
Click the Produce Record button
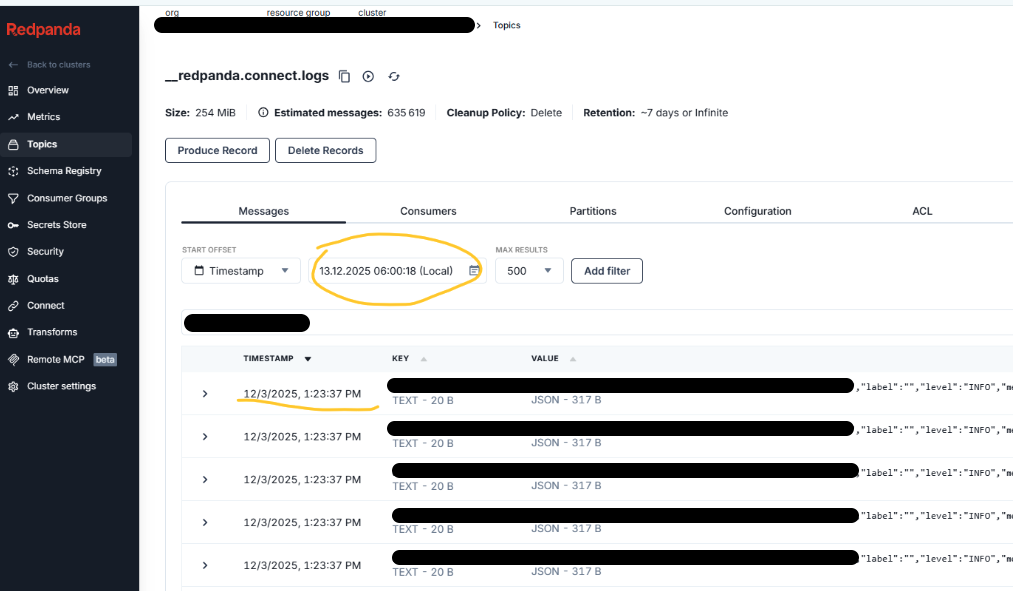pyautogui.click(x=217, y=150)
